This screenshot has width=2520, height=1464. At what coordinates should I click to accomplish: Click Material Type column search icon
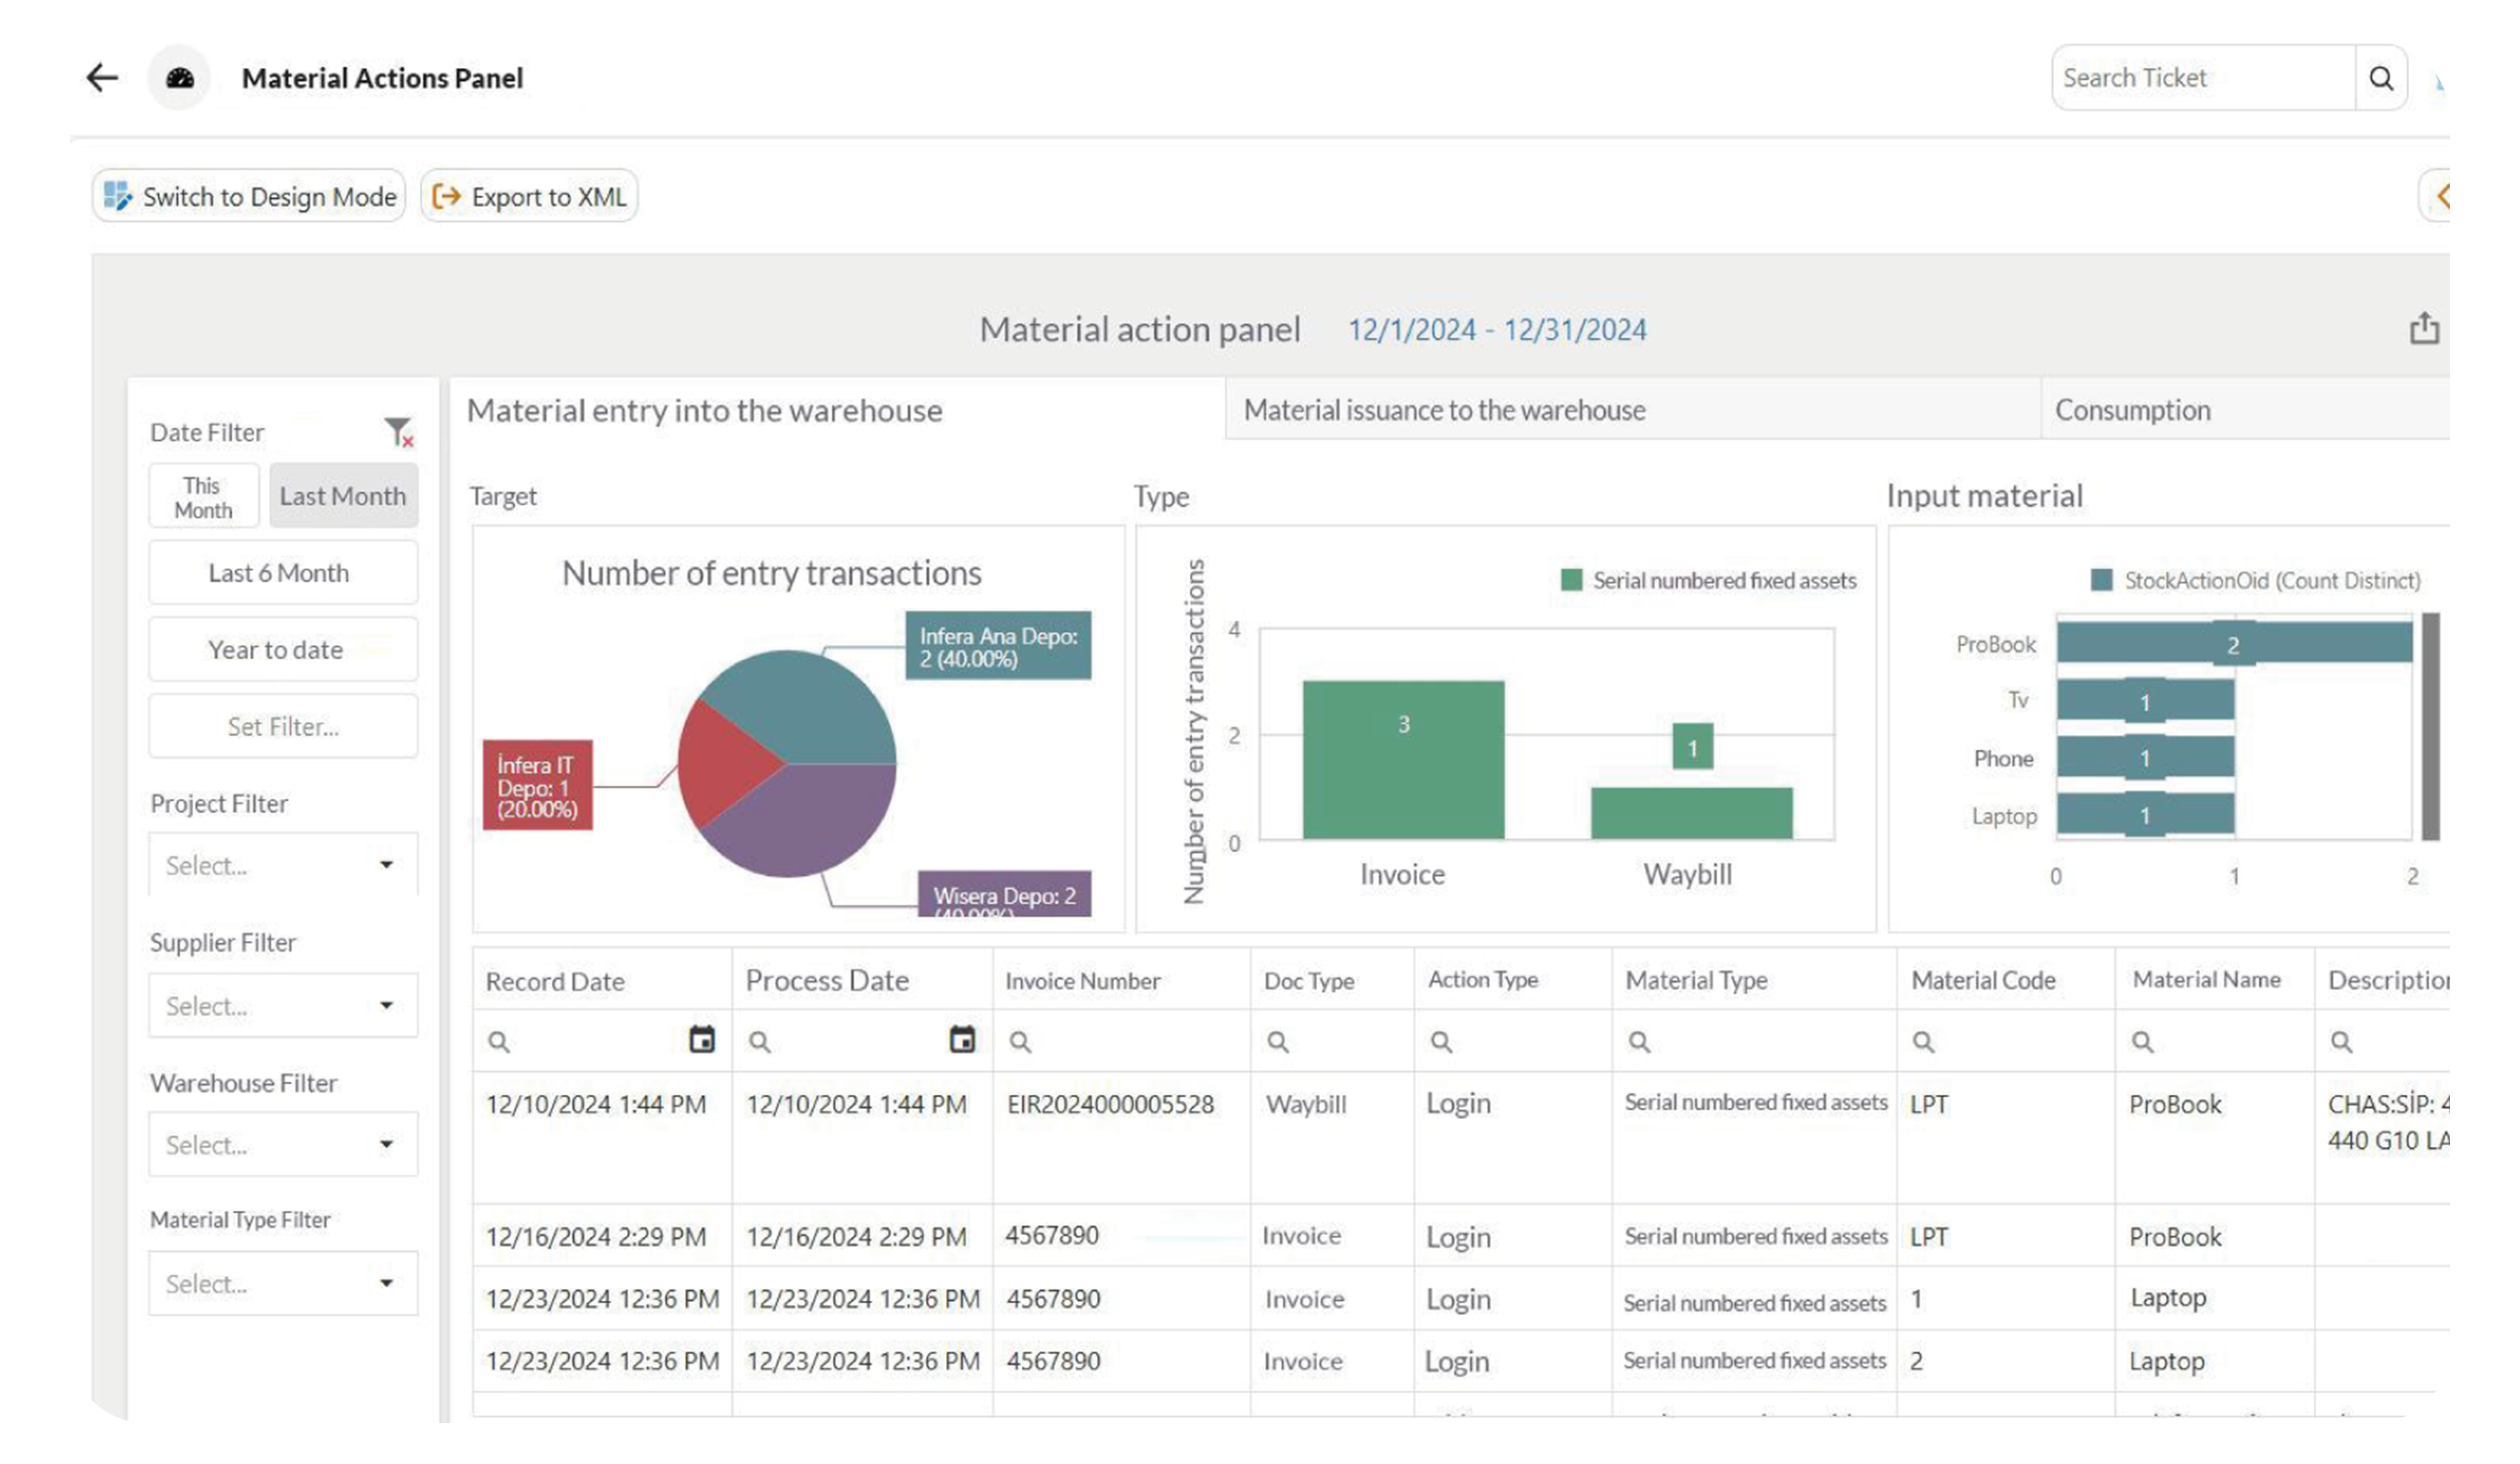coord(1639,1042)
